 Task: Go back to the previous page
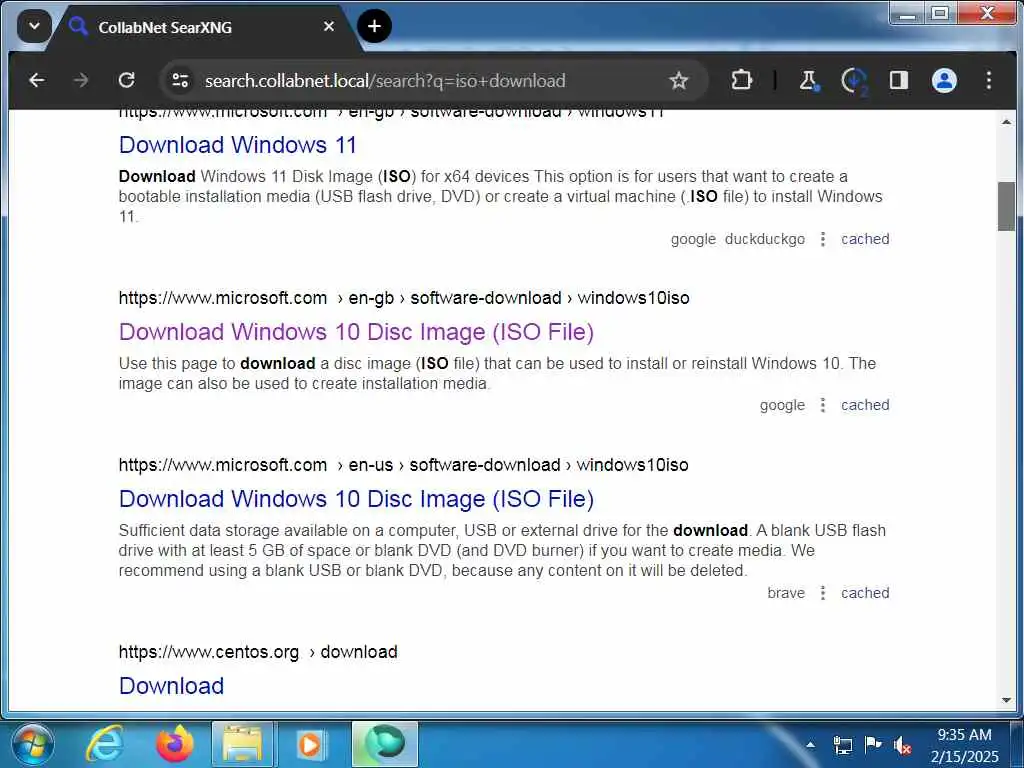(37, 80)
